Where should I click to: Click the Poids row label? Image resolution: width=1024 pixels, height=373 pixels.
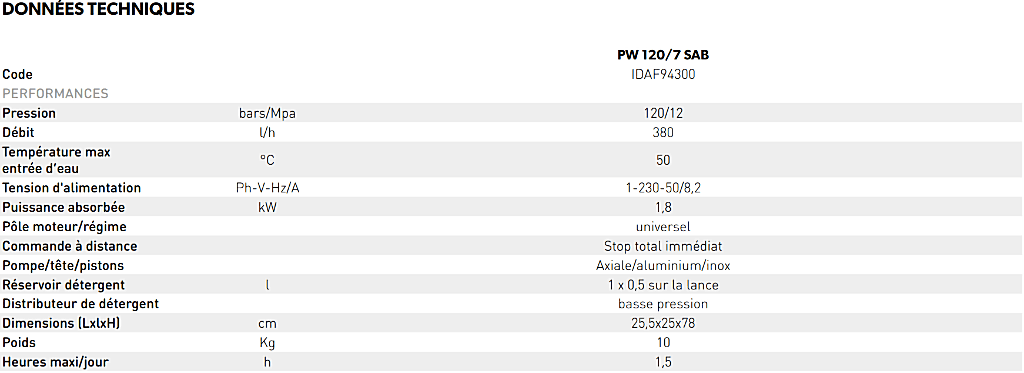point(19,342)
